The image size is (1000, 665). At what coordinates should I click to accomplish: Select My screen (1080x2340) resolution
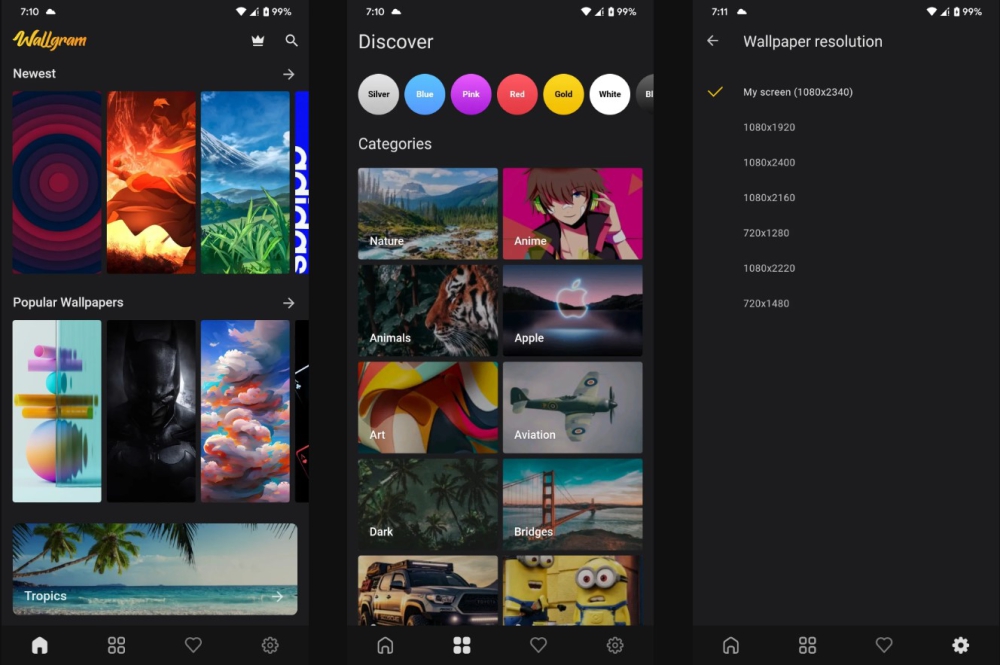point(797,92)
